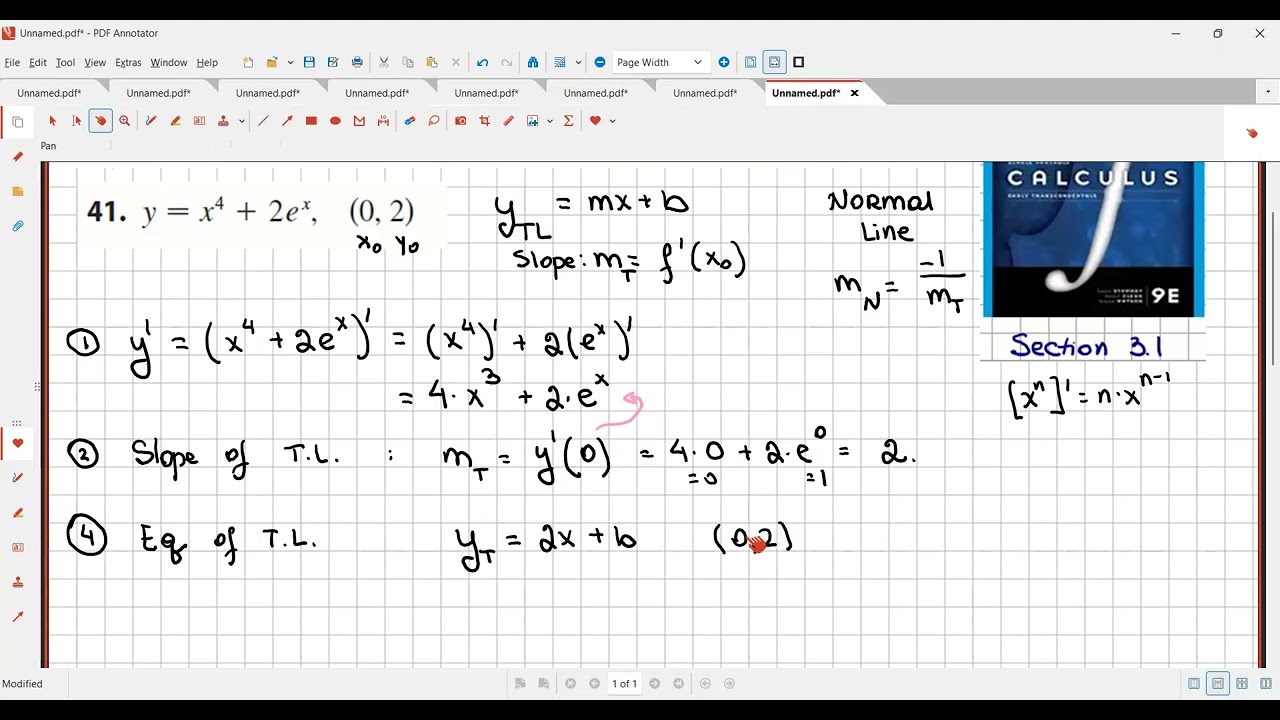
Task: Expand the Favorites heart dropdown
Action: coord(612,121)
